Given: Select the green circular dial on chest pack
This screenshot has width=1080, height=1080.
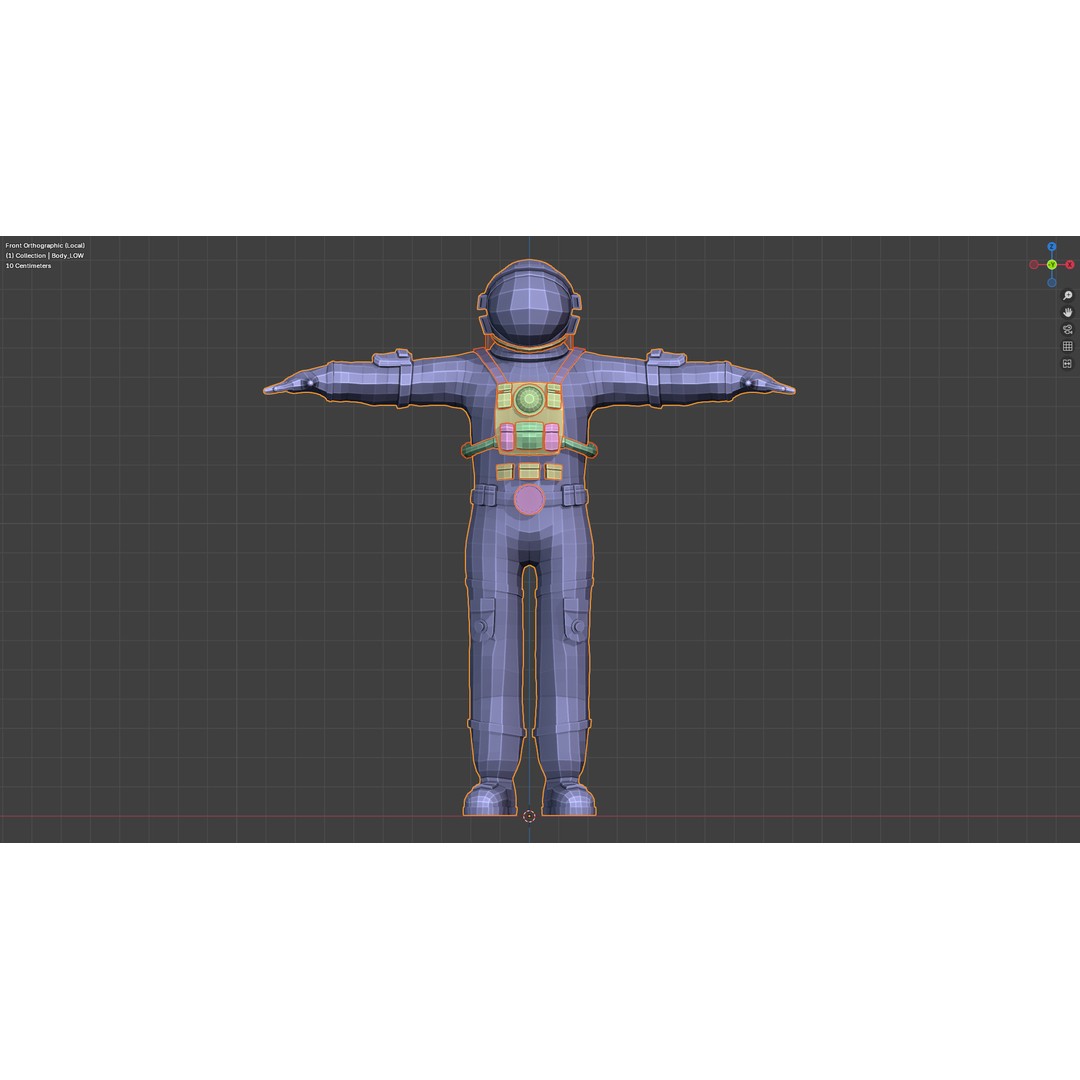Looking at the screenshot, I should 529,398.
